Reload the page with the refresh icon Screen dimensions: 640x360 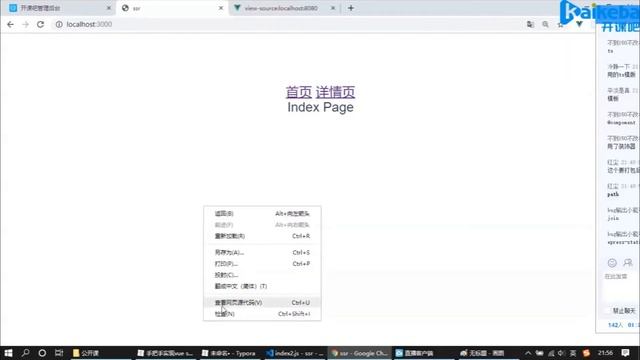[x=40, y=24]
